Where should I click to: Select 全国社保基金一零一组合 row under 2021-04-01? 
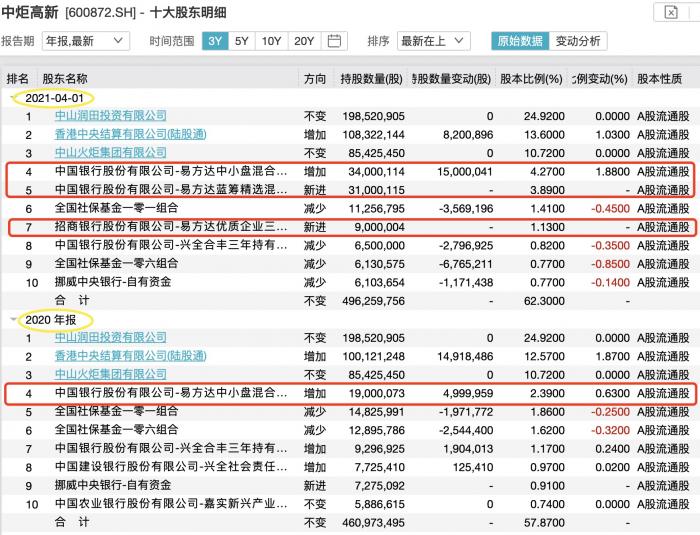350,208
